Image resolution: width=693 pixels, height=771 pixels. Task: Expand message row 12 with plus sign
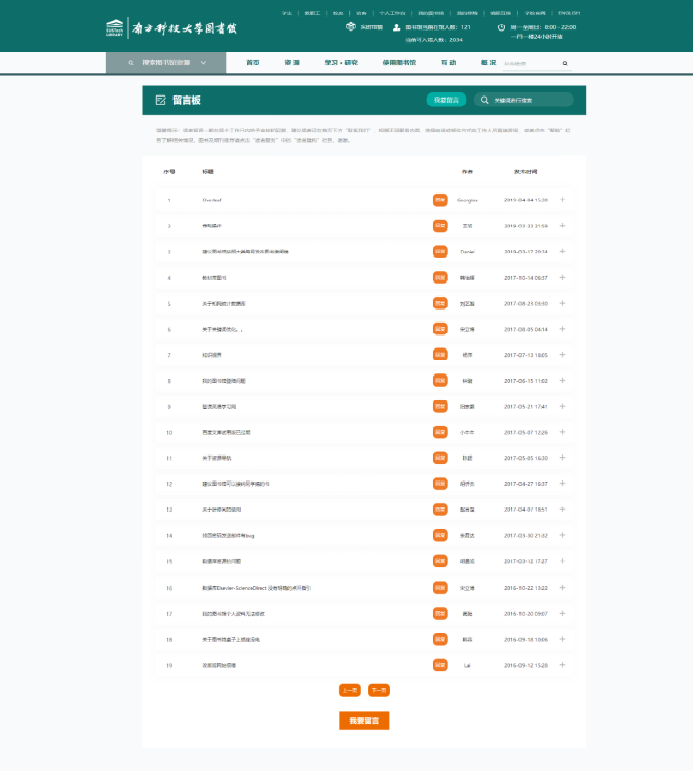[x=563, y=484]
